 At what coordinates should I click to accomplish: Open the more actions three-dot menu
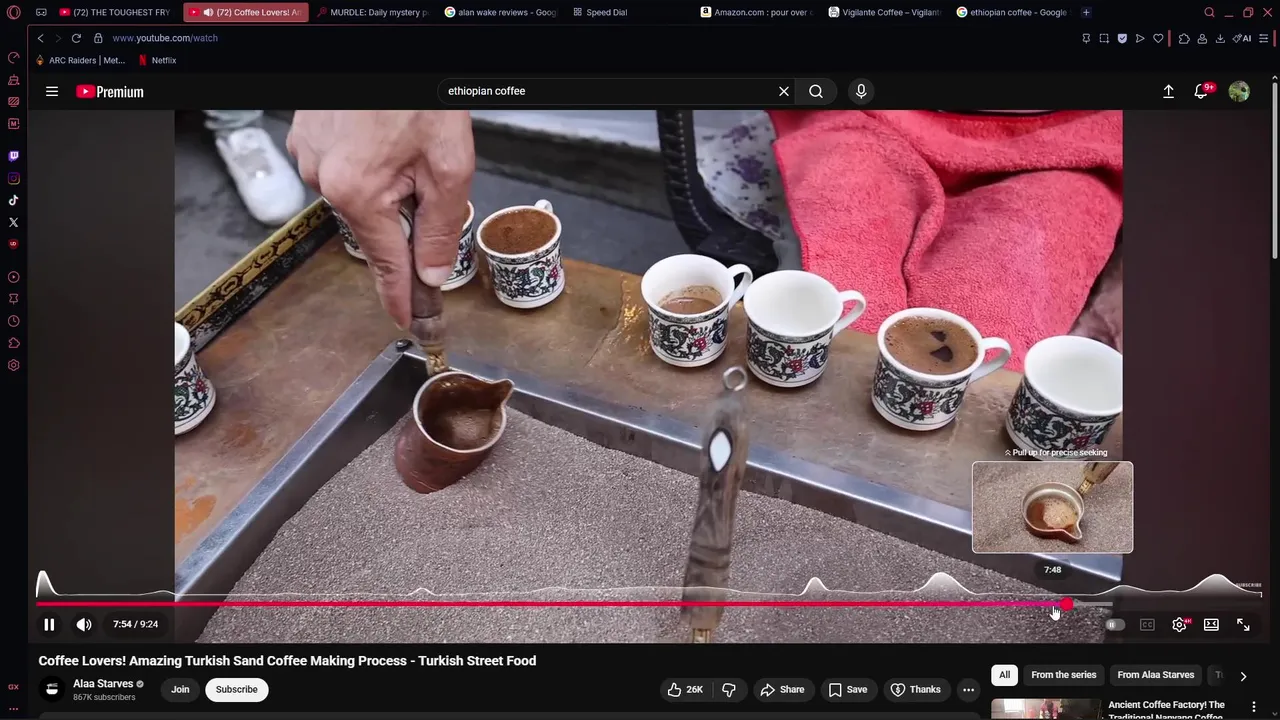pyautogui.click(x=968, y=689)
